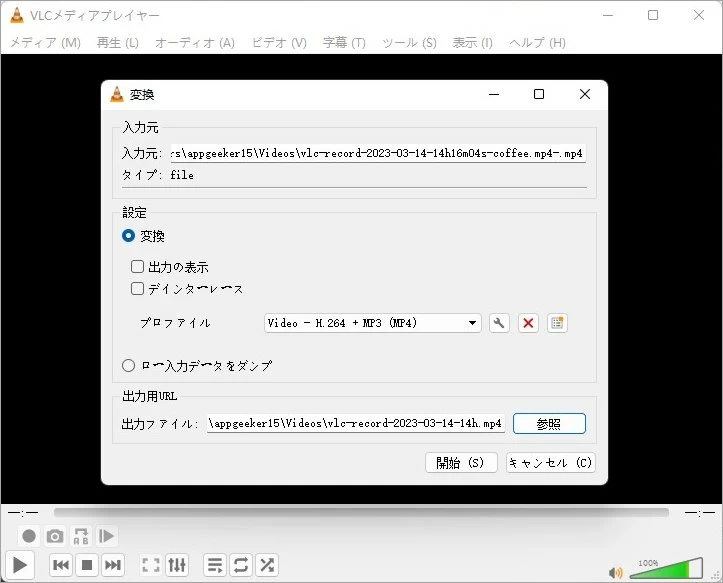Click VLC cone icon in 変換 dialog title
This screenshot has width=723, height=583.
pyautogui.click(x=117, y=94)
